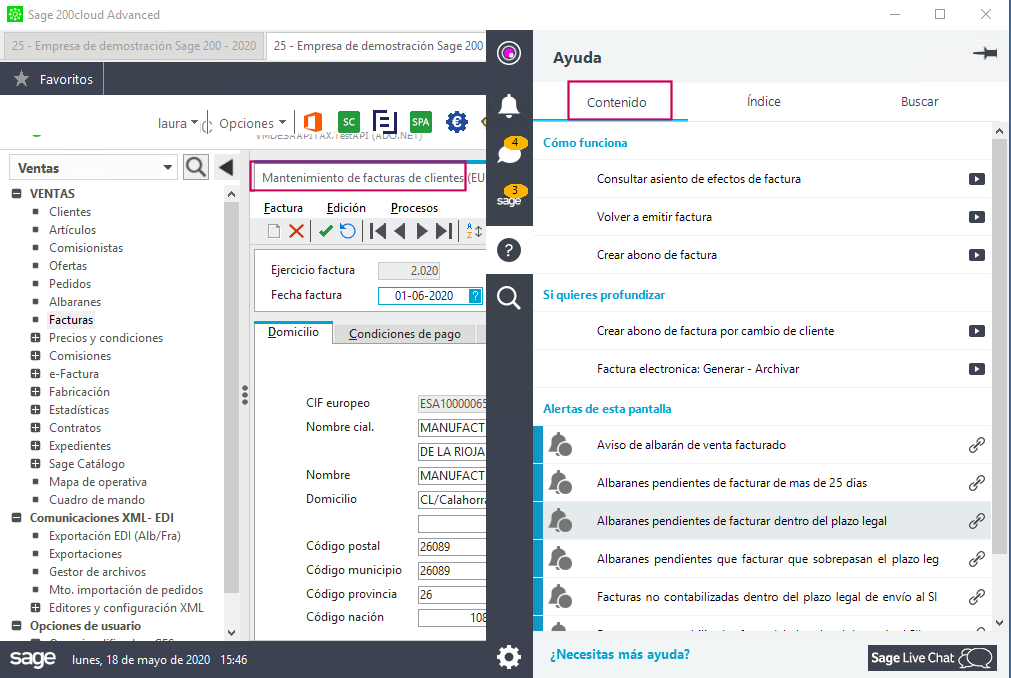Expand the e-Factura tree node
Screen dimensions: 1011x678
click(35, 374)
